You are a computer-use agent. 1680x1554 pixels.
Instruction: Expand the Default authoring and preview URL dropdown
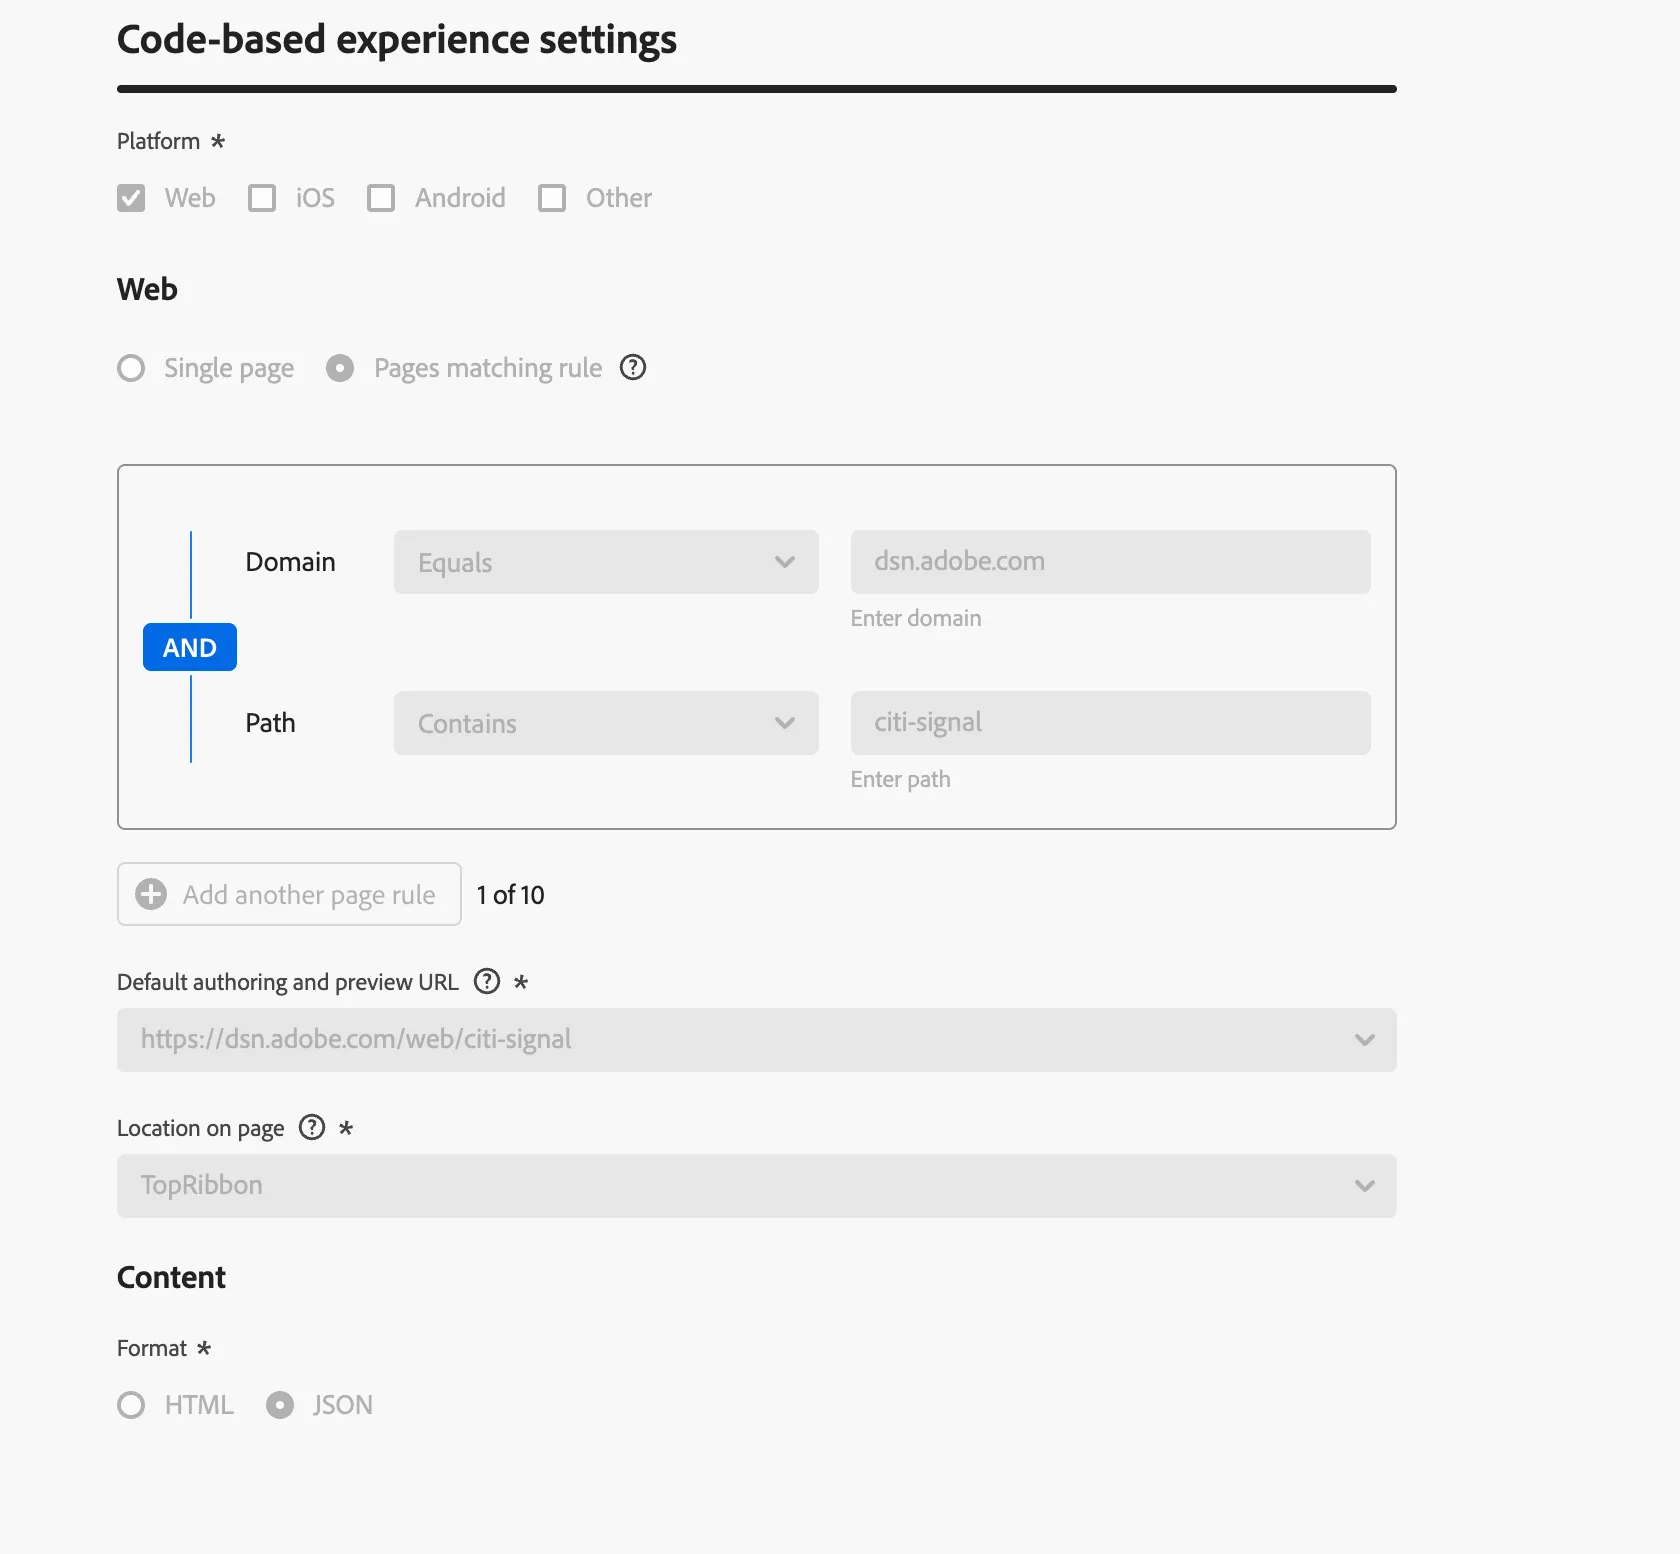point(757,1040)
